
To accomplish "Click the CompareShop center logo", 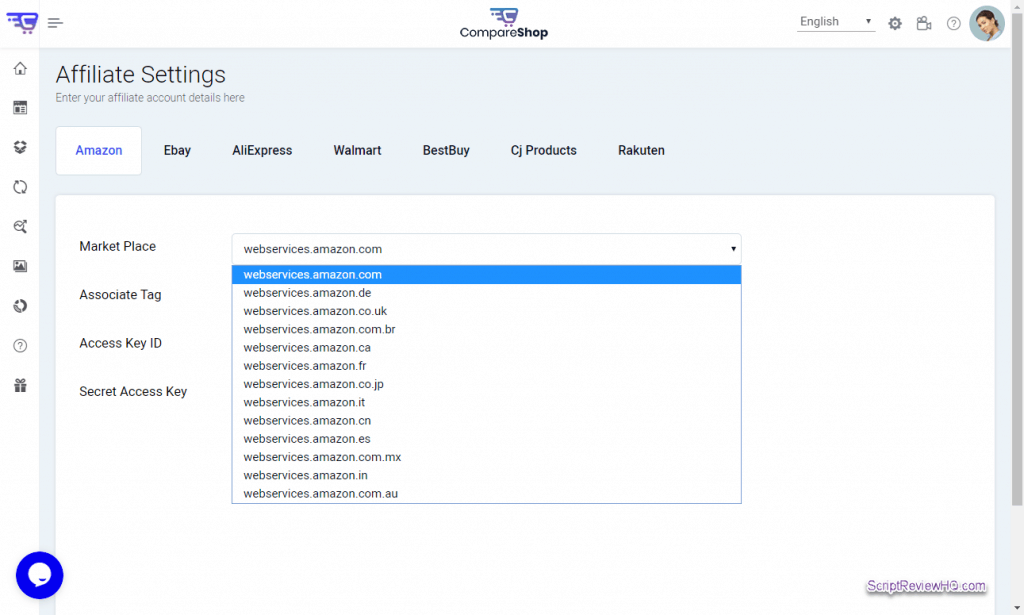I will coord(504,24).
